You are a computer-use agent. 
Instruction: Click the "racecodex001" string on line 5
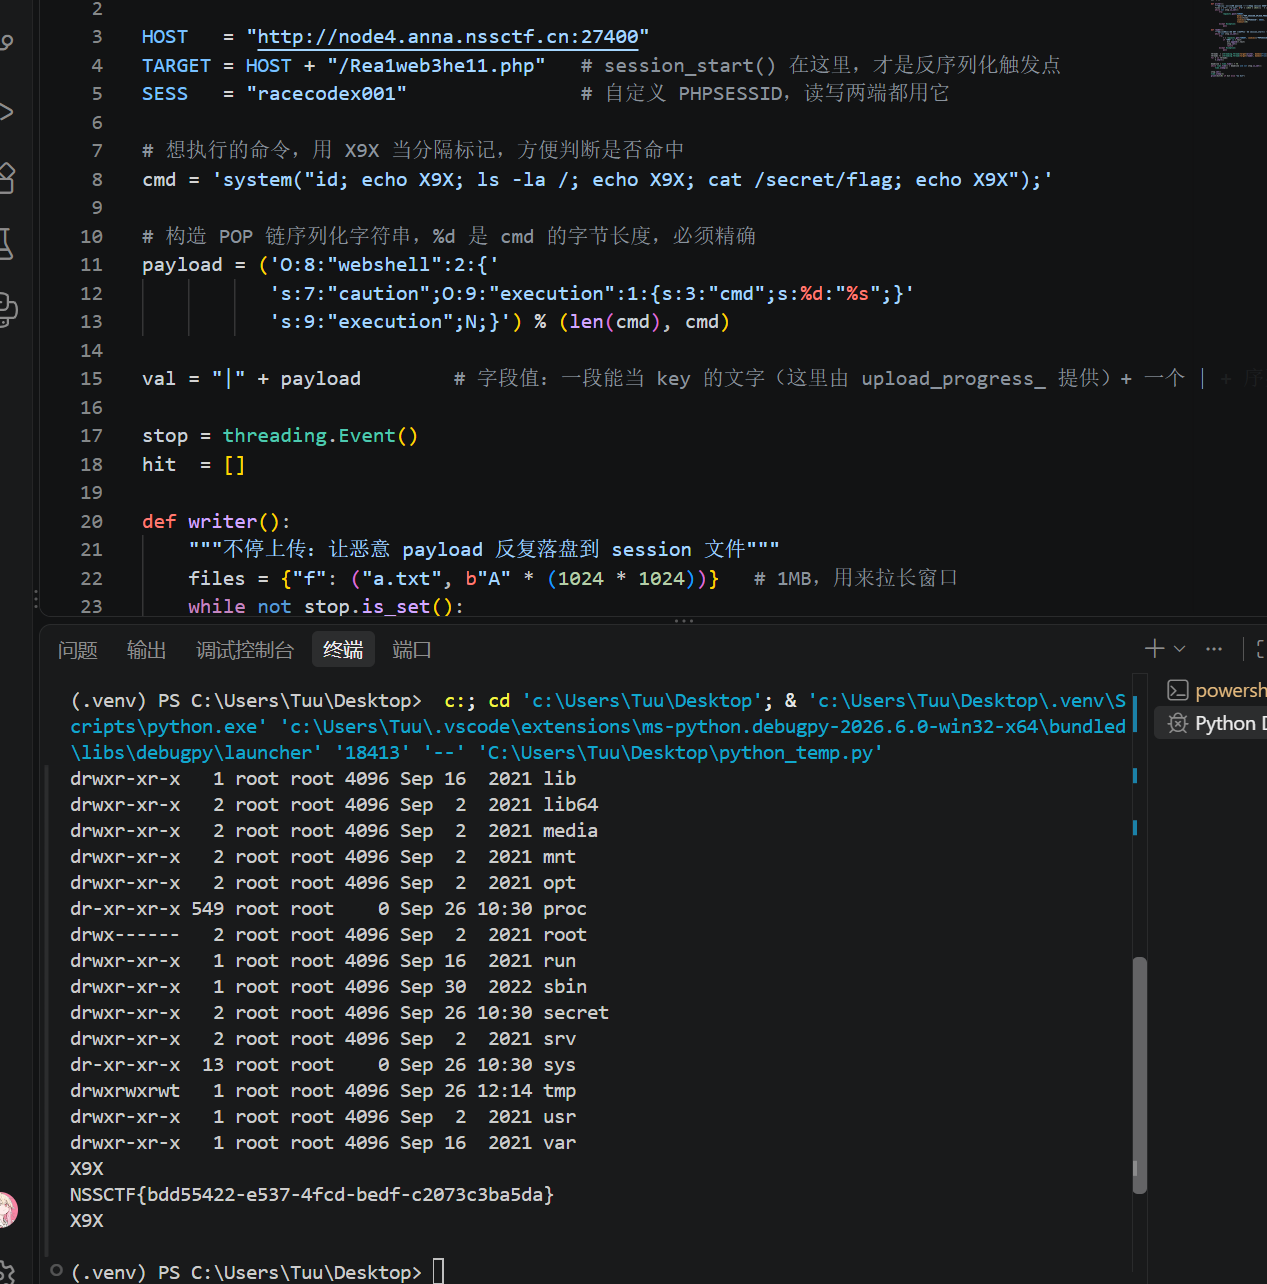[326, 93]
